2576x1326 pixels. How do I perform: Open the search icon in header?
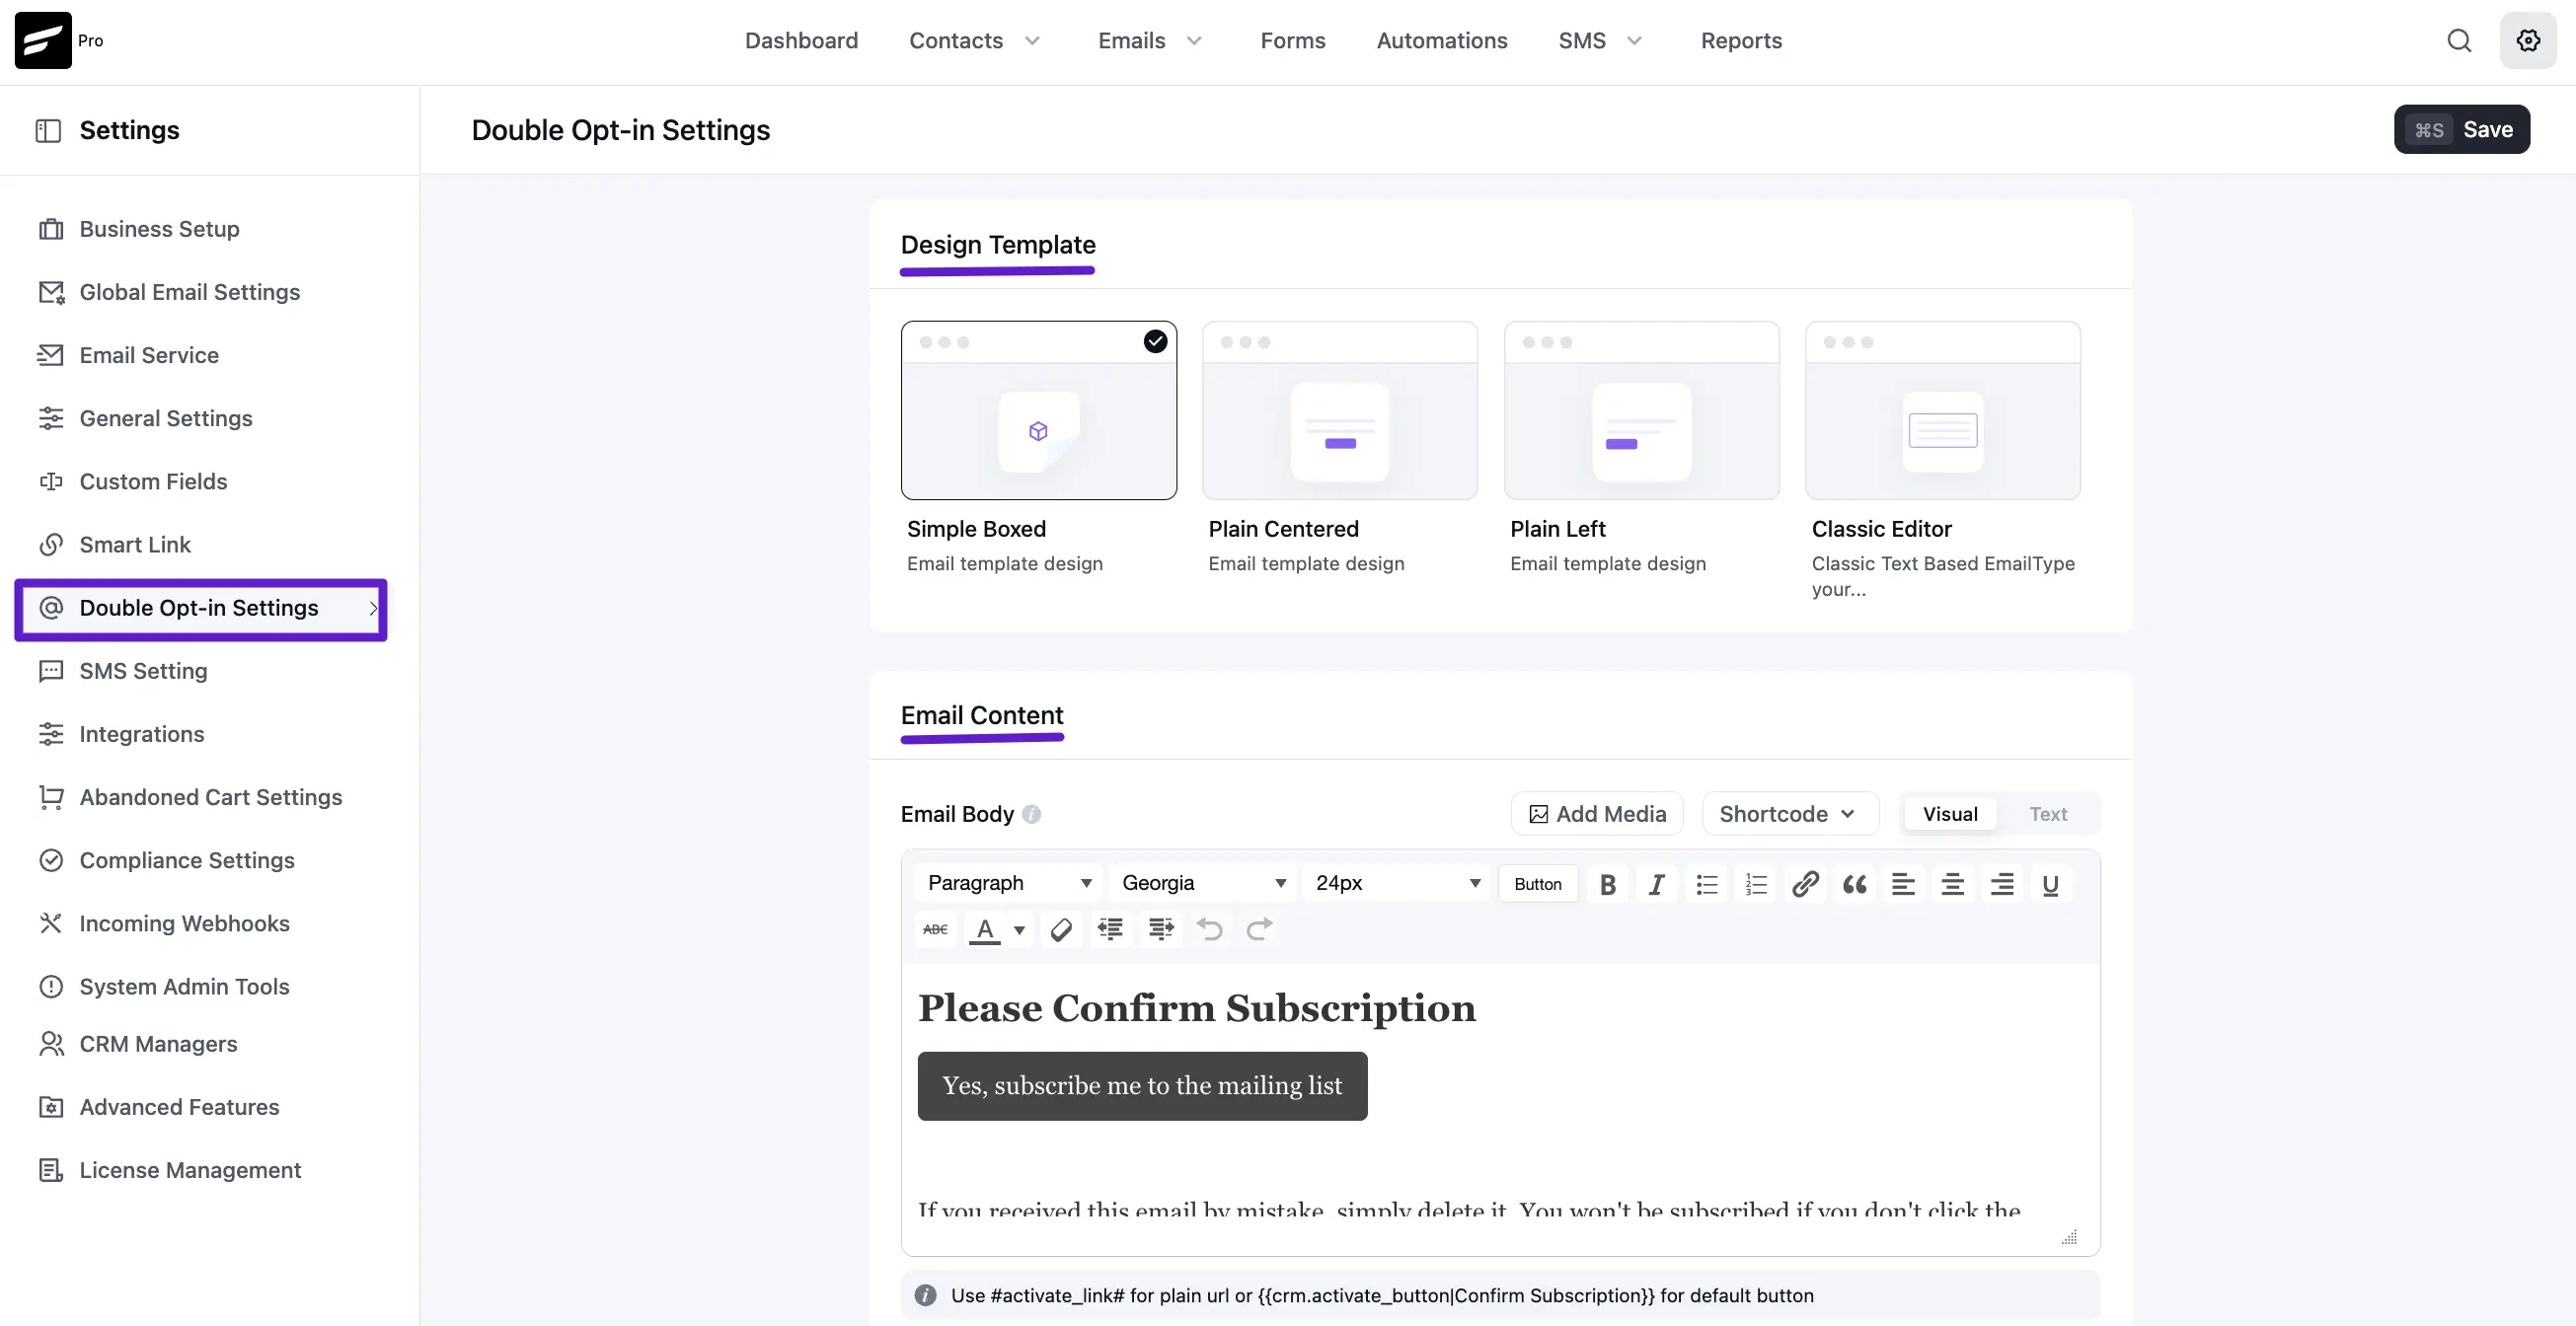(x=2459, y=40)
